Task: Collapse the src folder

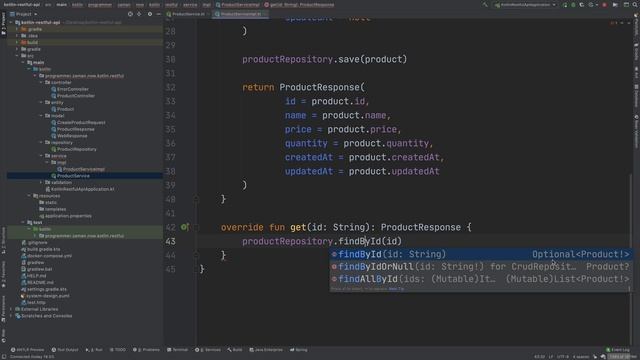Action: pos(17,56)
